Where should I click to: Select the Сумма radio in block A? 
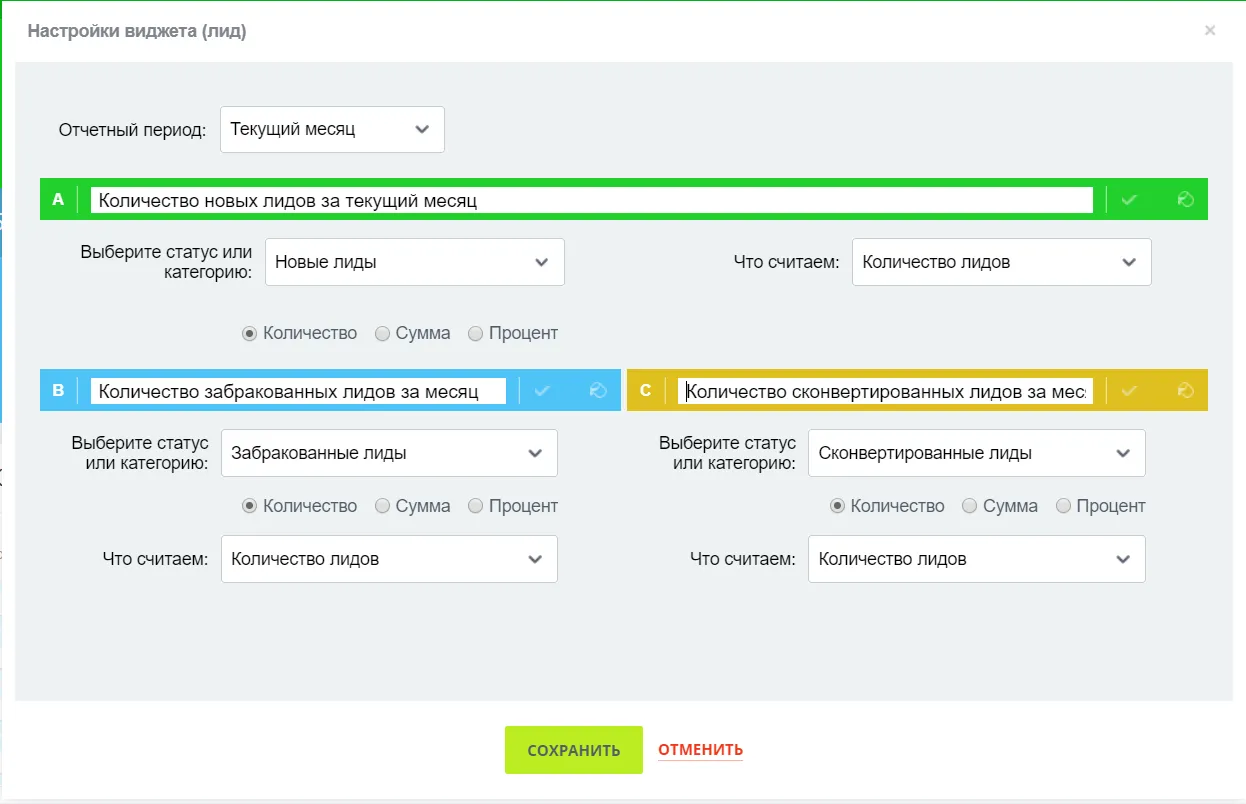coord(382,334)
